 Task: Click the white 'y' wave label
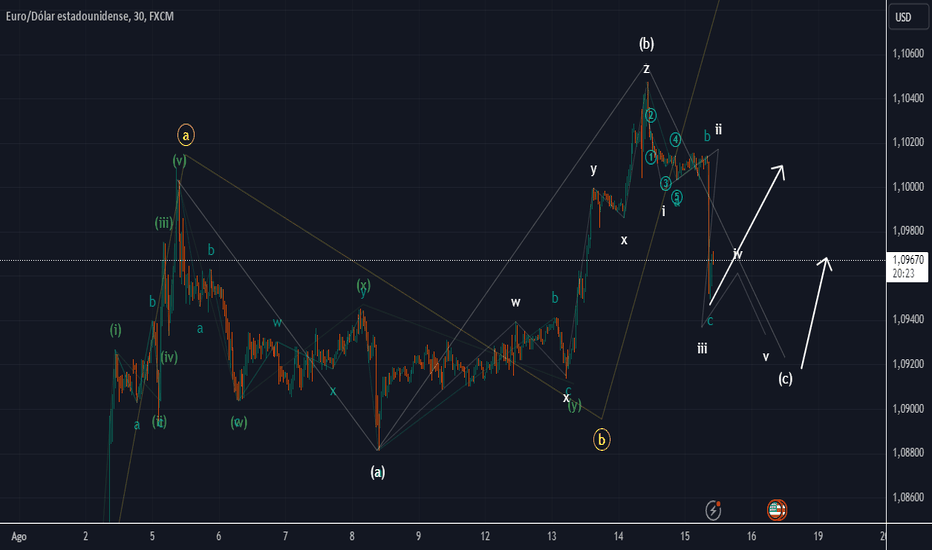593,169
